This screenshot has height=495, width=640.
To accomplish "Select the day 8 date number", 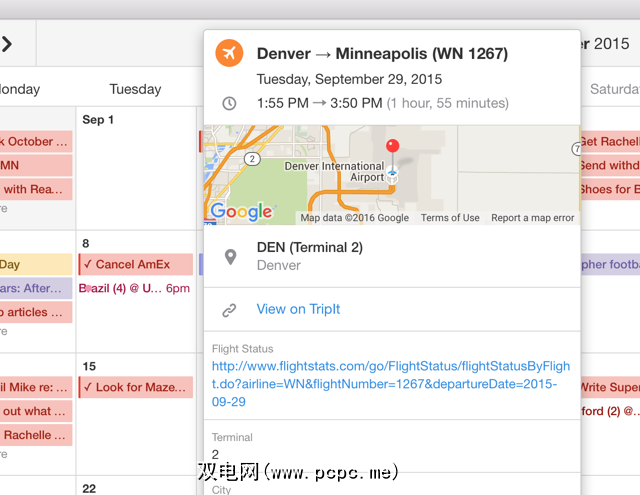I will click(x=86, y=244).
